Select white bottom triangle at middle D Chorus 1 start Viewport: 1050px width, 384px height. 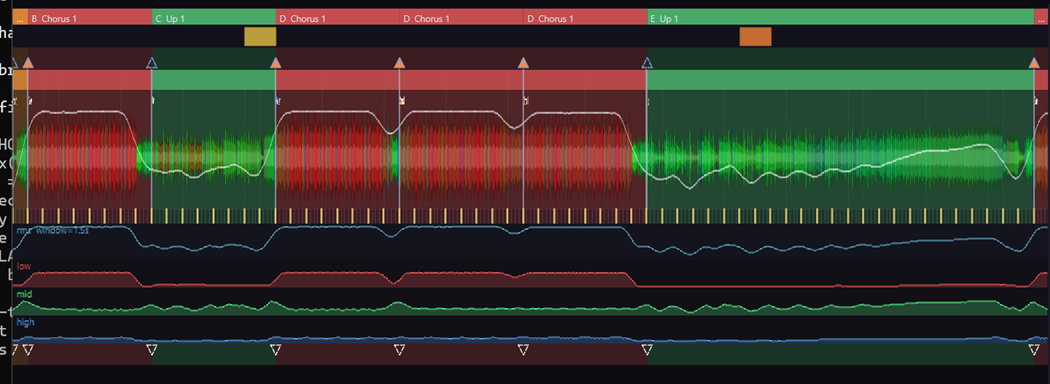[x=399, y=349]
